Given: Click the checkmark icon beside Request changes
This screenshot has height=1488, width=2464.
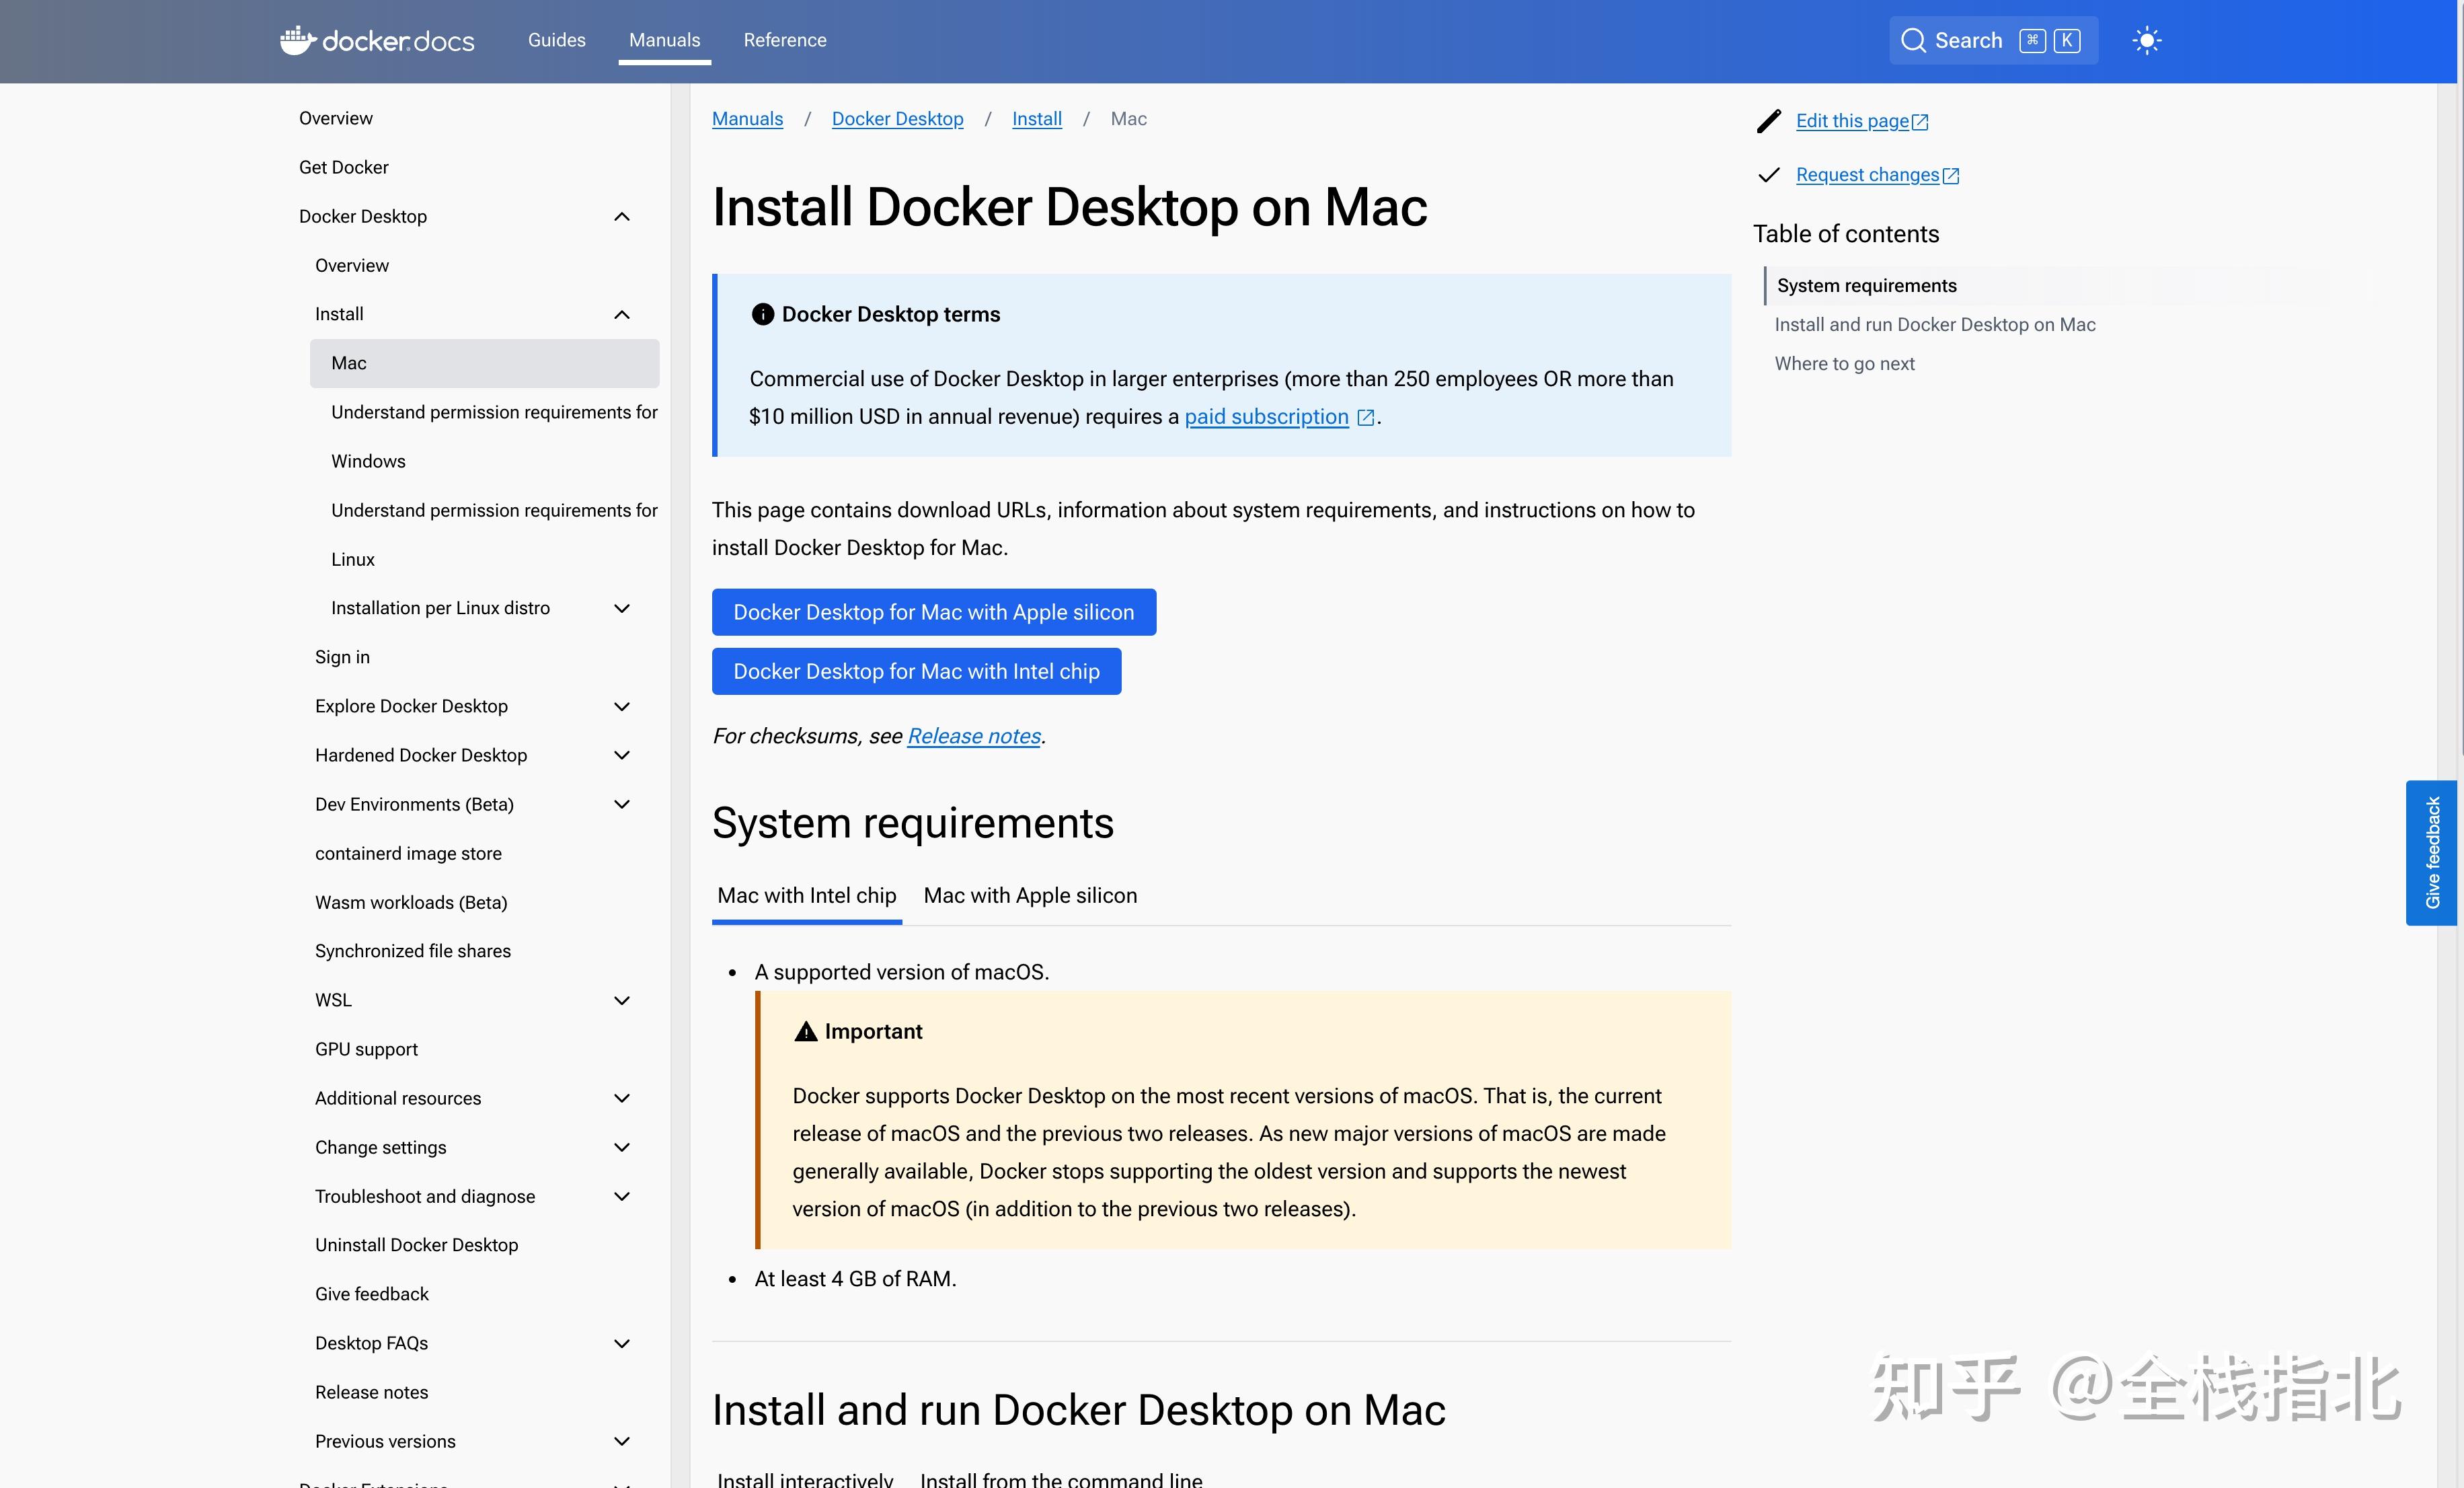Looking at the screenshot, I should tap(1768, 175).
